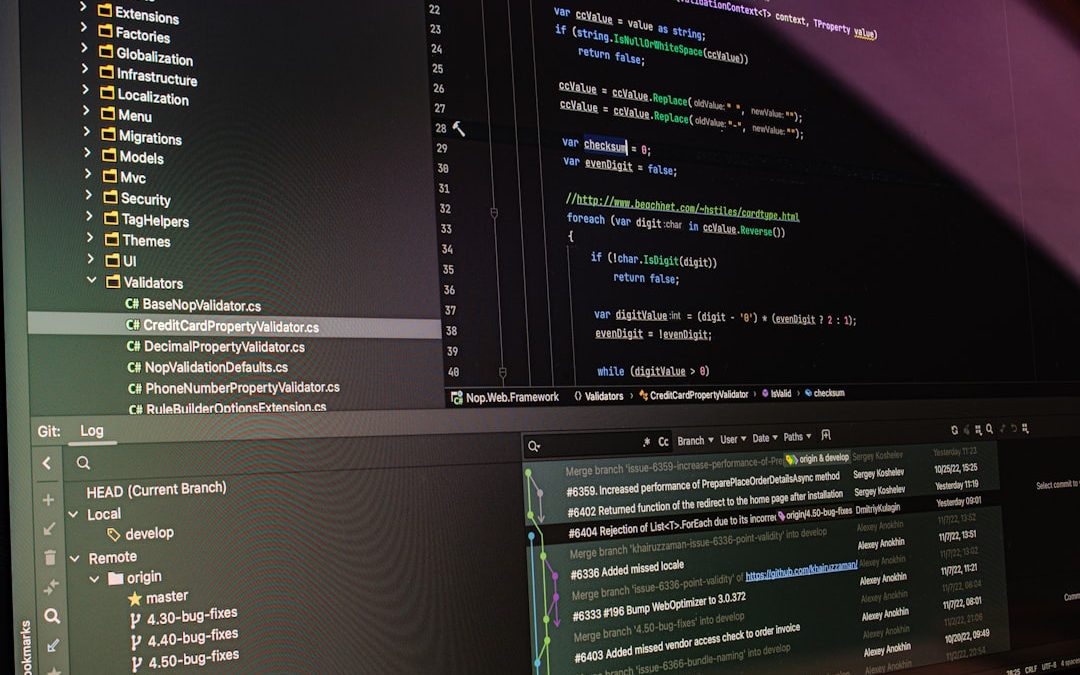Switch to the Log tab in Git panel
The image size is (1080, 675).
[x=92, y=431]
